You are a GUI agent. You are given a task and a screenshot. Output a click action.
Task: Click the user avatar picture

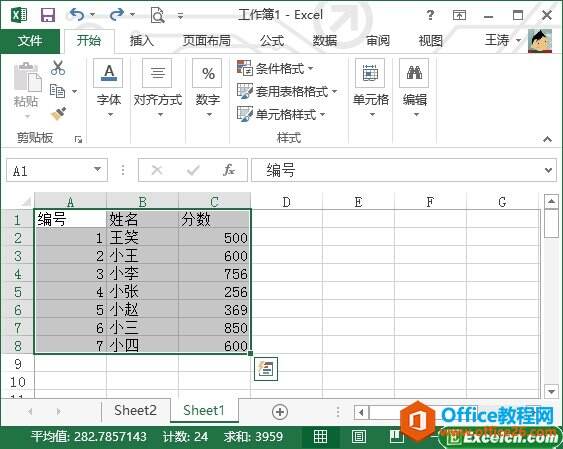(x=540, y=41)
